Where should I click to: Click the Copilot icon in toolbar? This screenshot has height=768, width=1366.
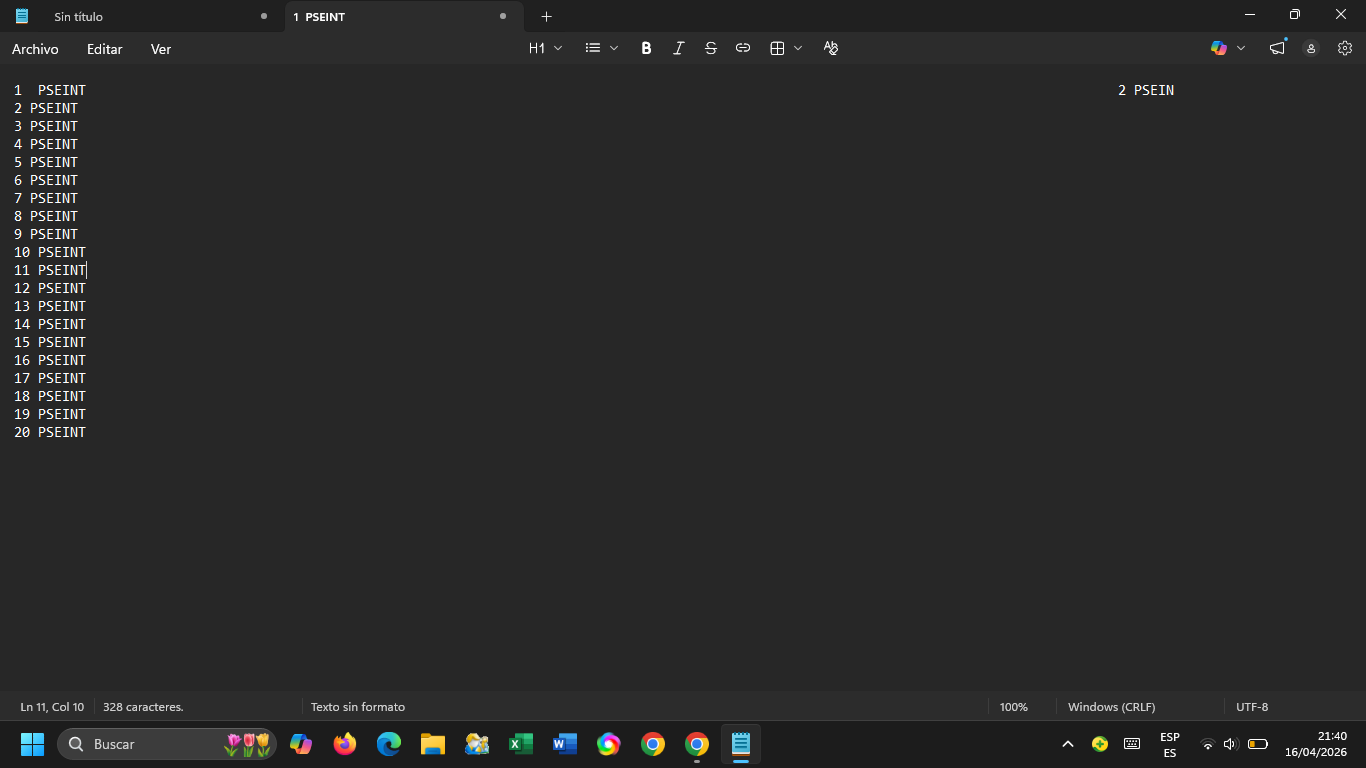(x=1219, y=48)
